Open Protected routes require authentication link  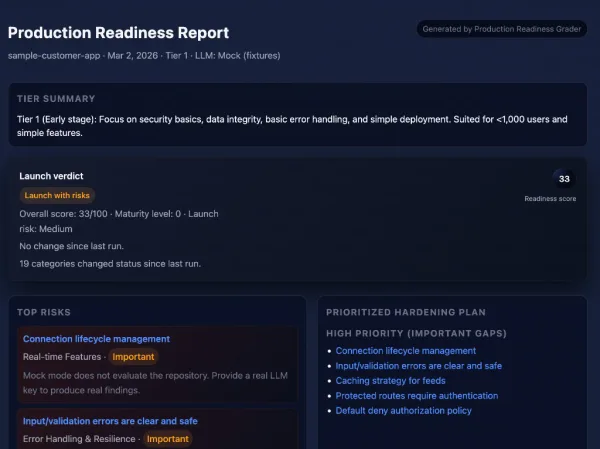(417, 396)
